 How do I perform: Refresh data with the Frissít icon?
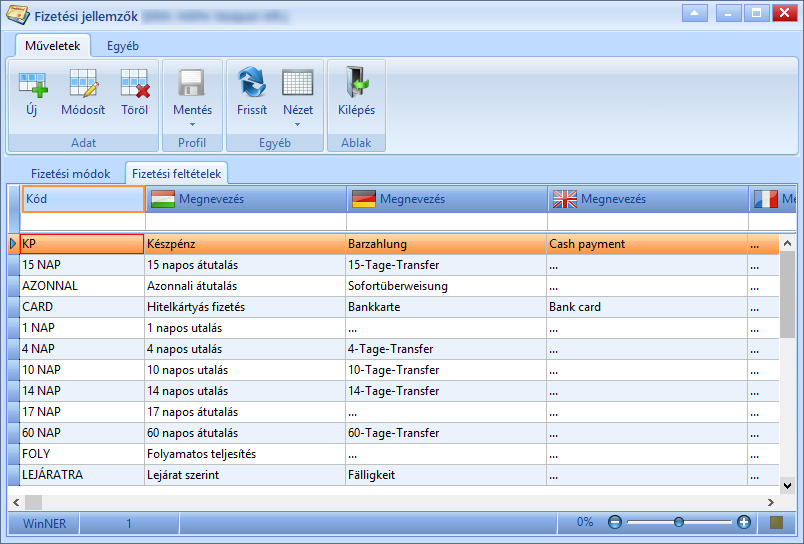[x=252, y=82]
